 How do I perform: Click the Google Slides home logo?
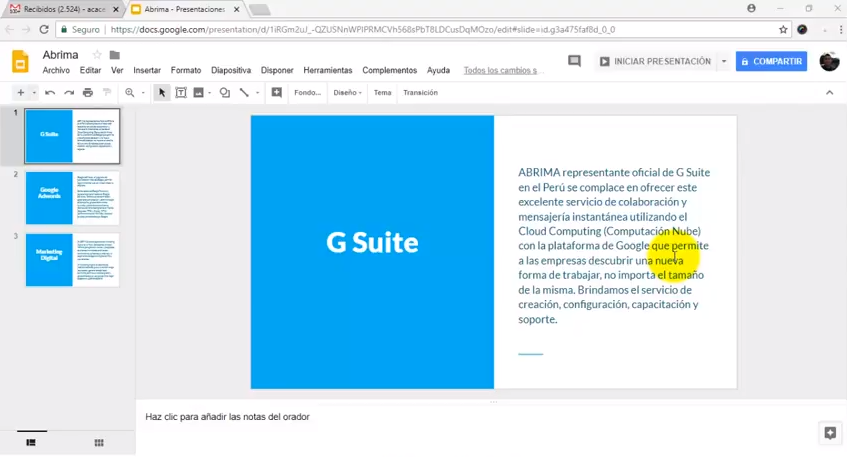[20, 62]
